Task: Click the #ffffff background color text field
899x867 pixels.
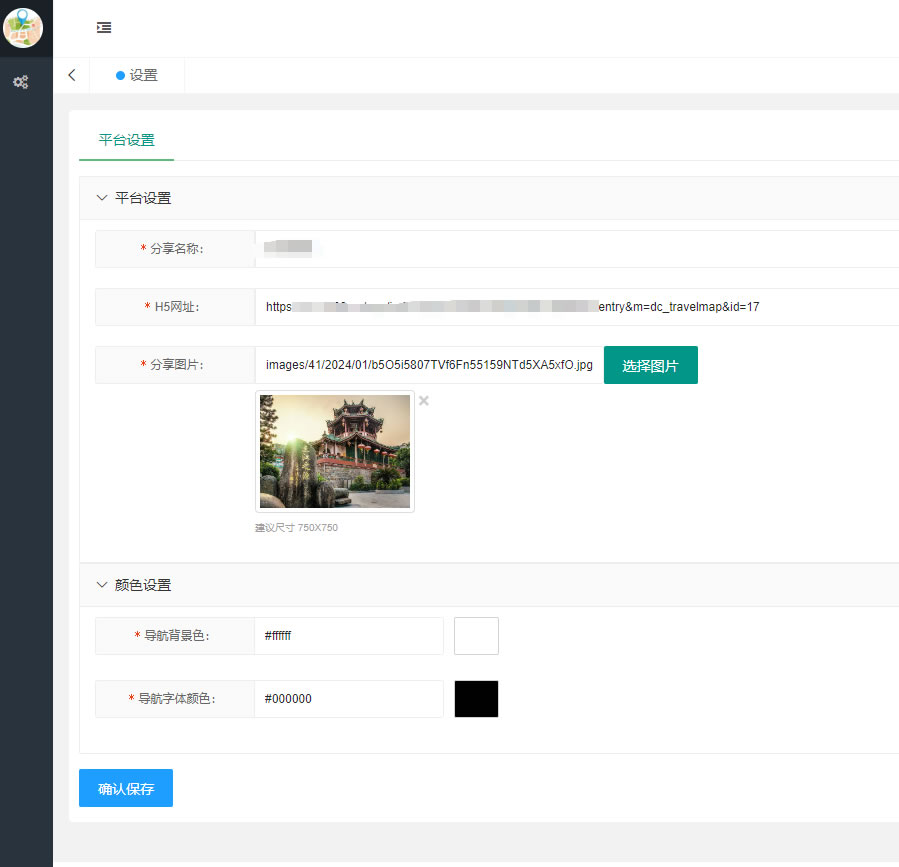Action: click(348, 636)
